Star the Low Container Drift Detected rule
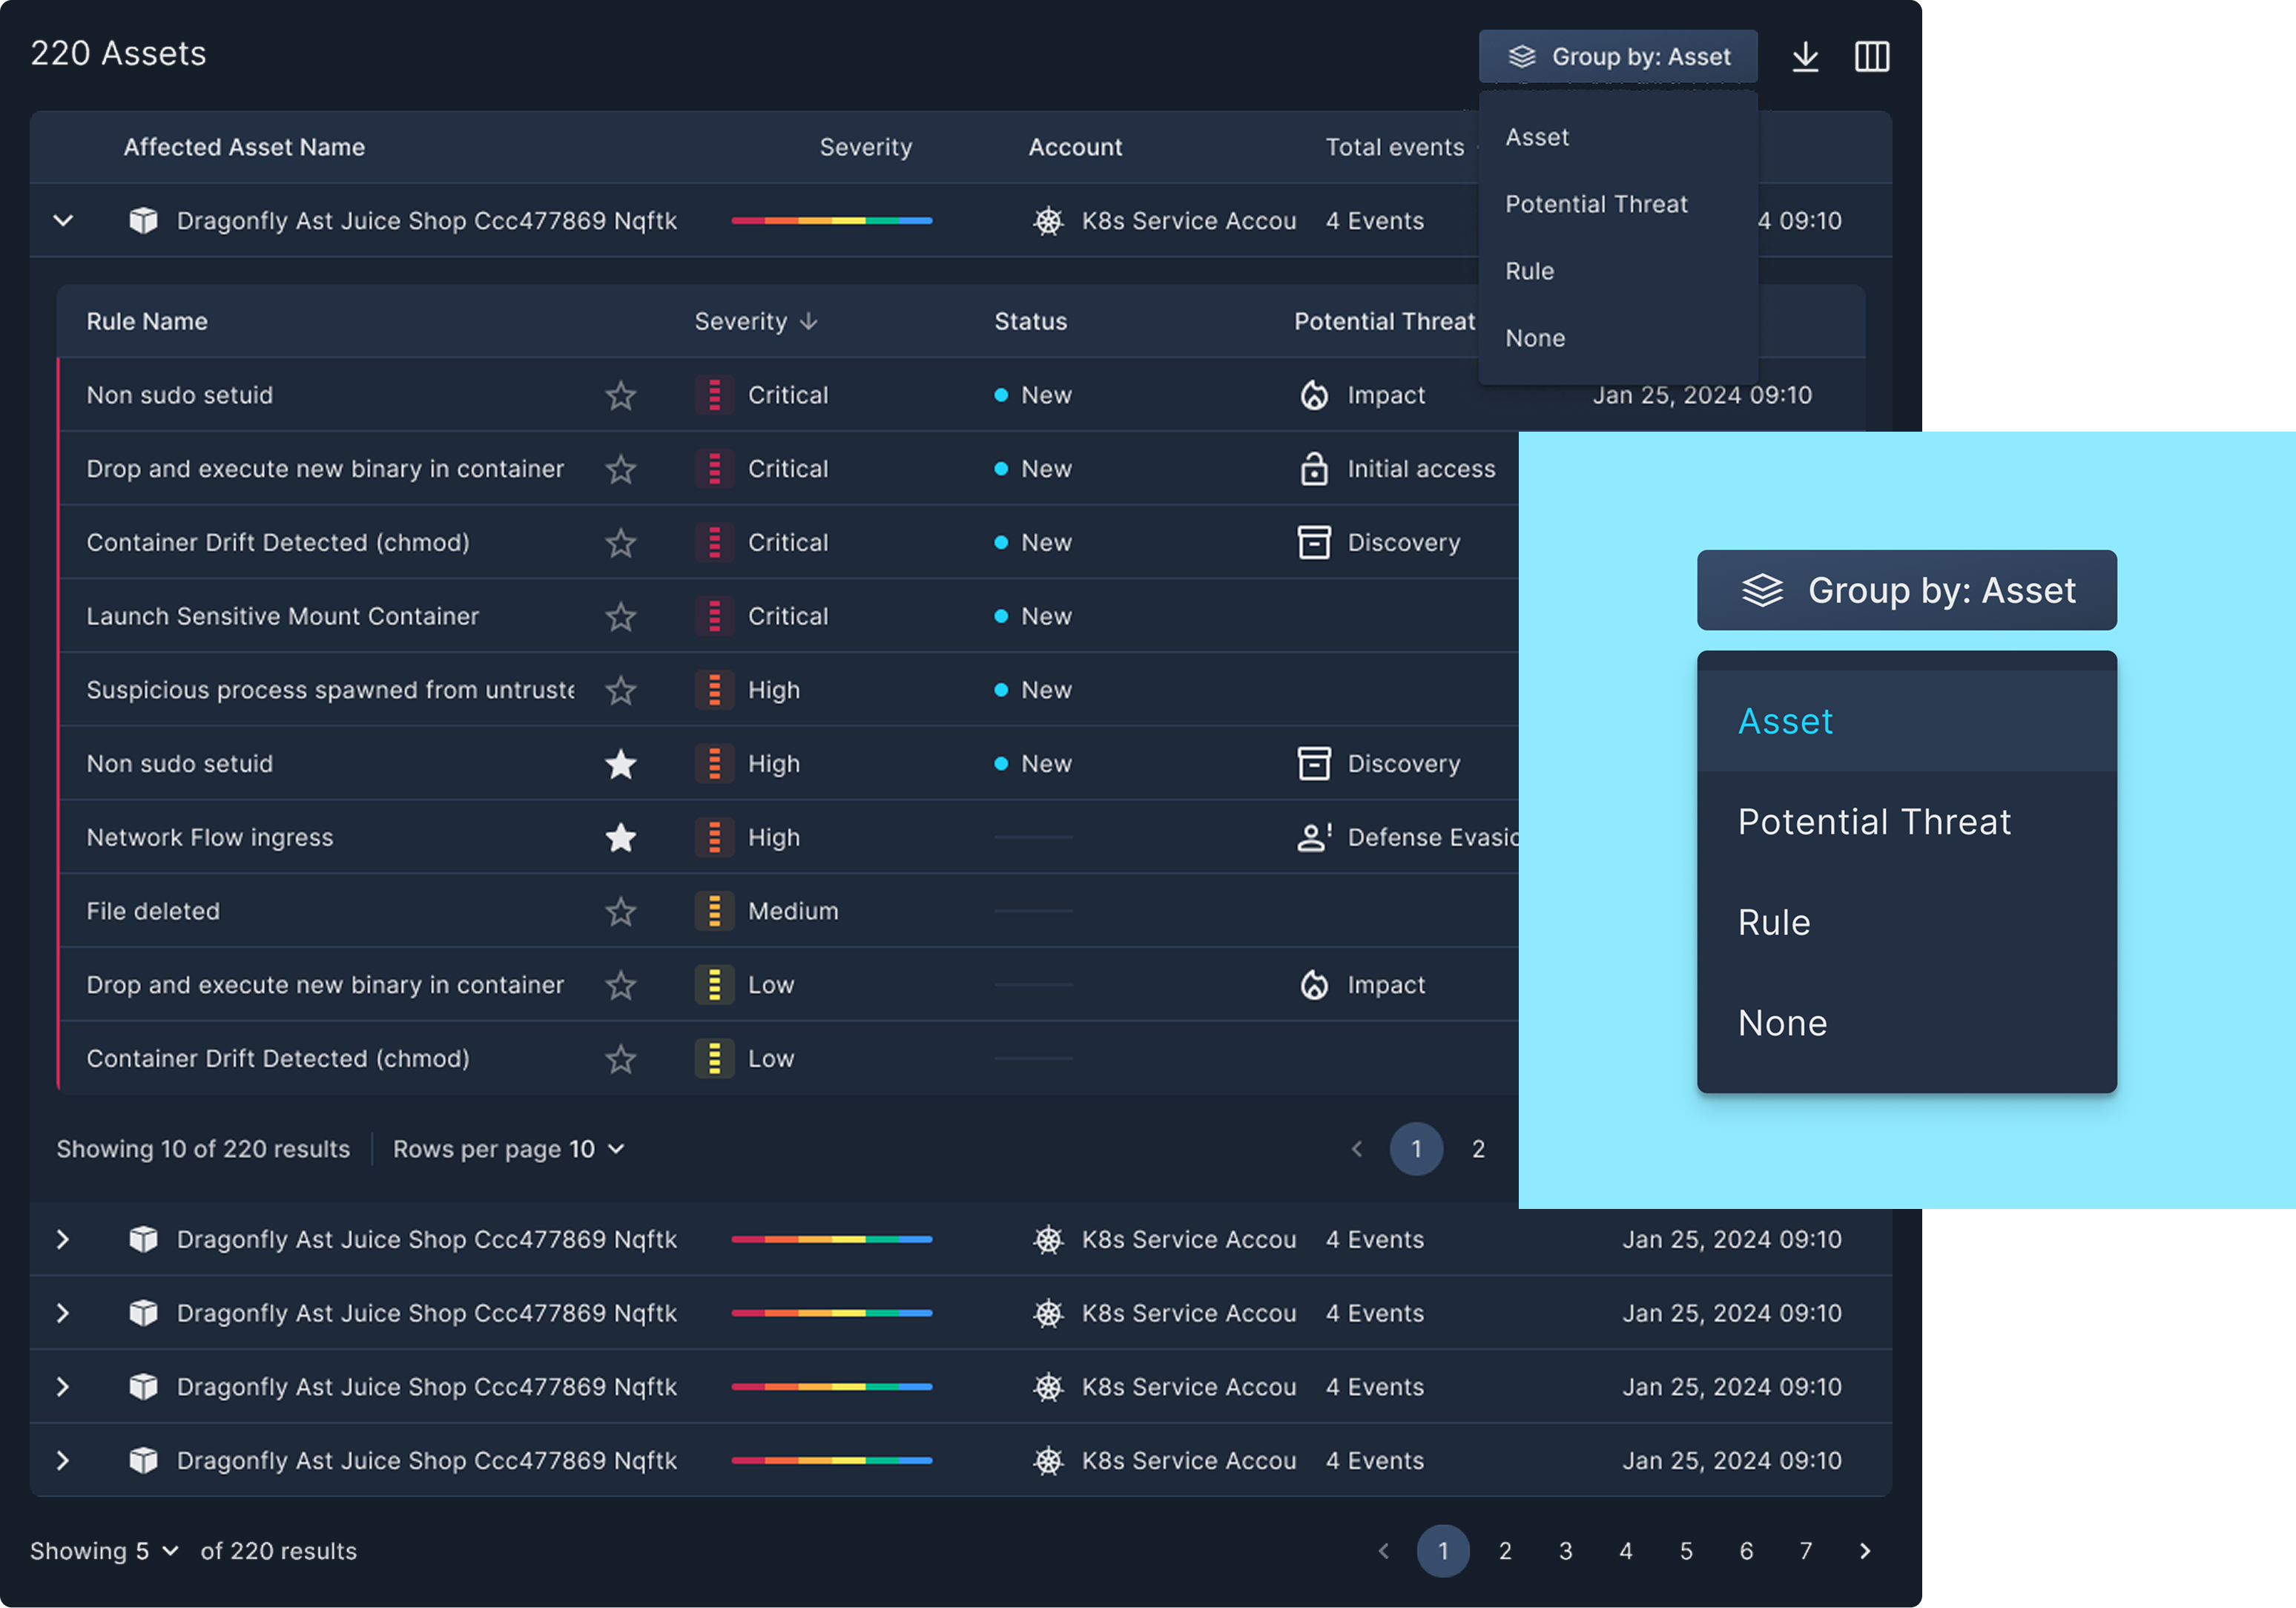Viewport: 2296px width, 1608px height. [x=621, y=1058]
